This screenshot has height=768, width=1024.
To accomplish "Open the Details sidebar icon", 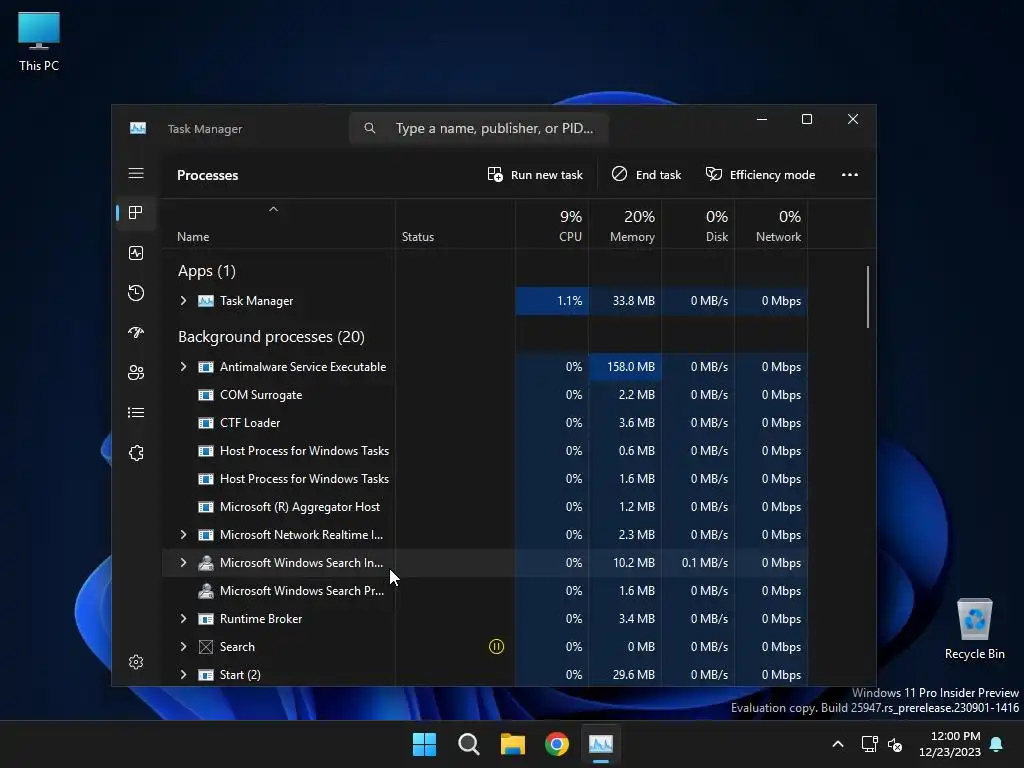I will pyautogui.click(x=136, y=412).
